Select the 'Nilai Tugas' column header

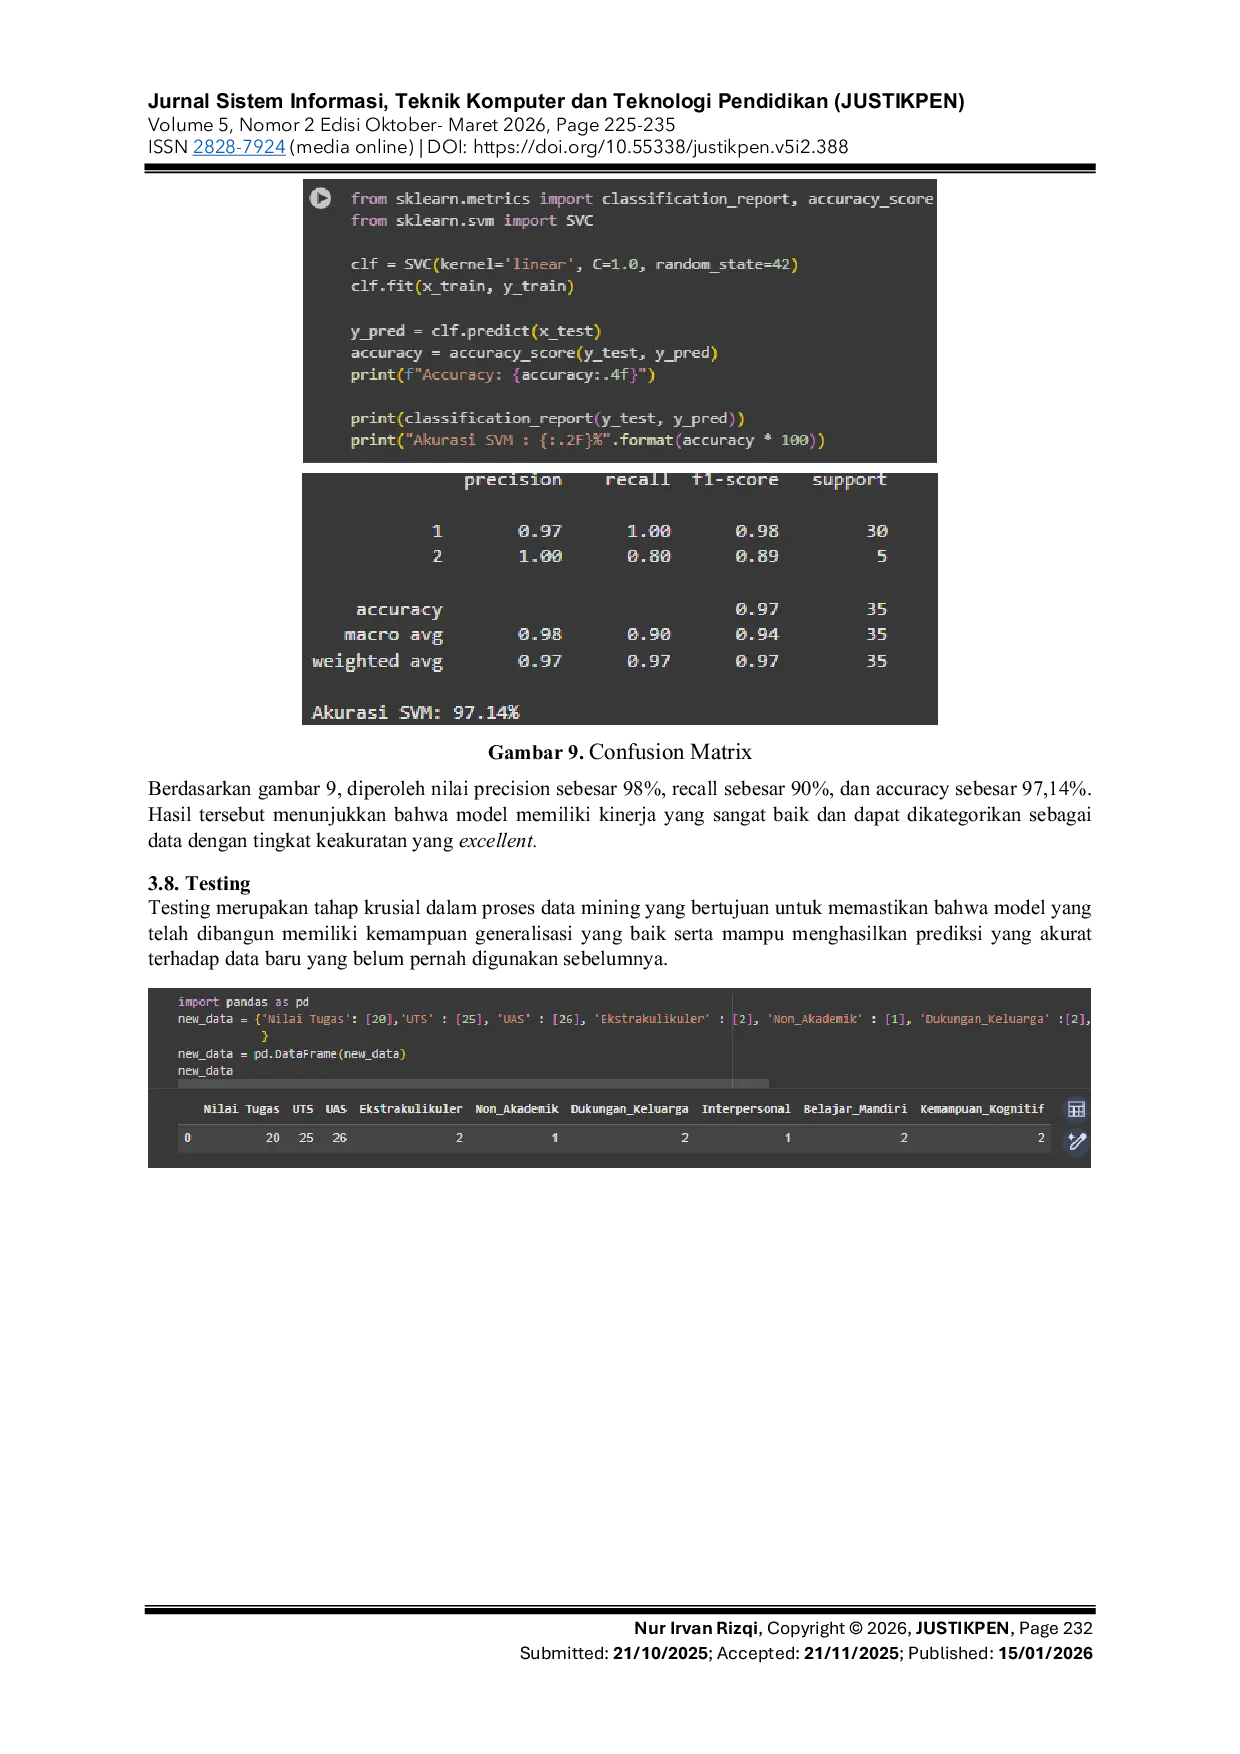pos(241,1109)
